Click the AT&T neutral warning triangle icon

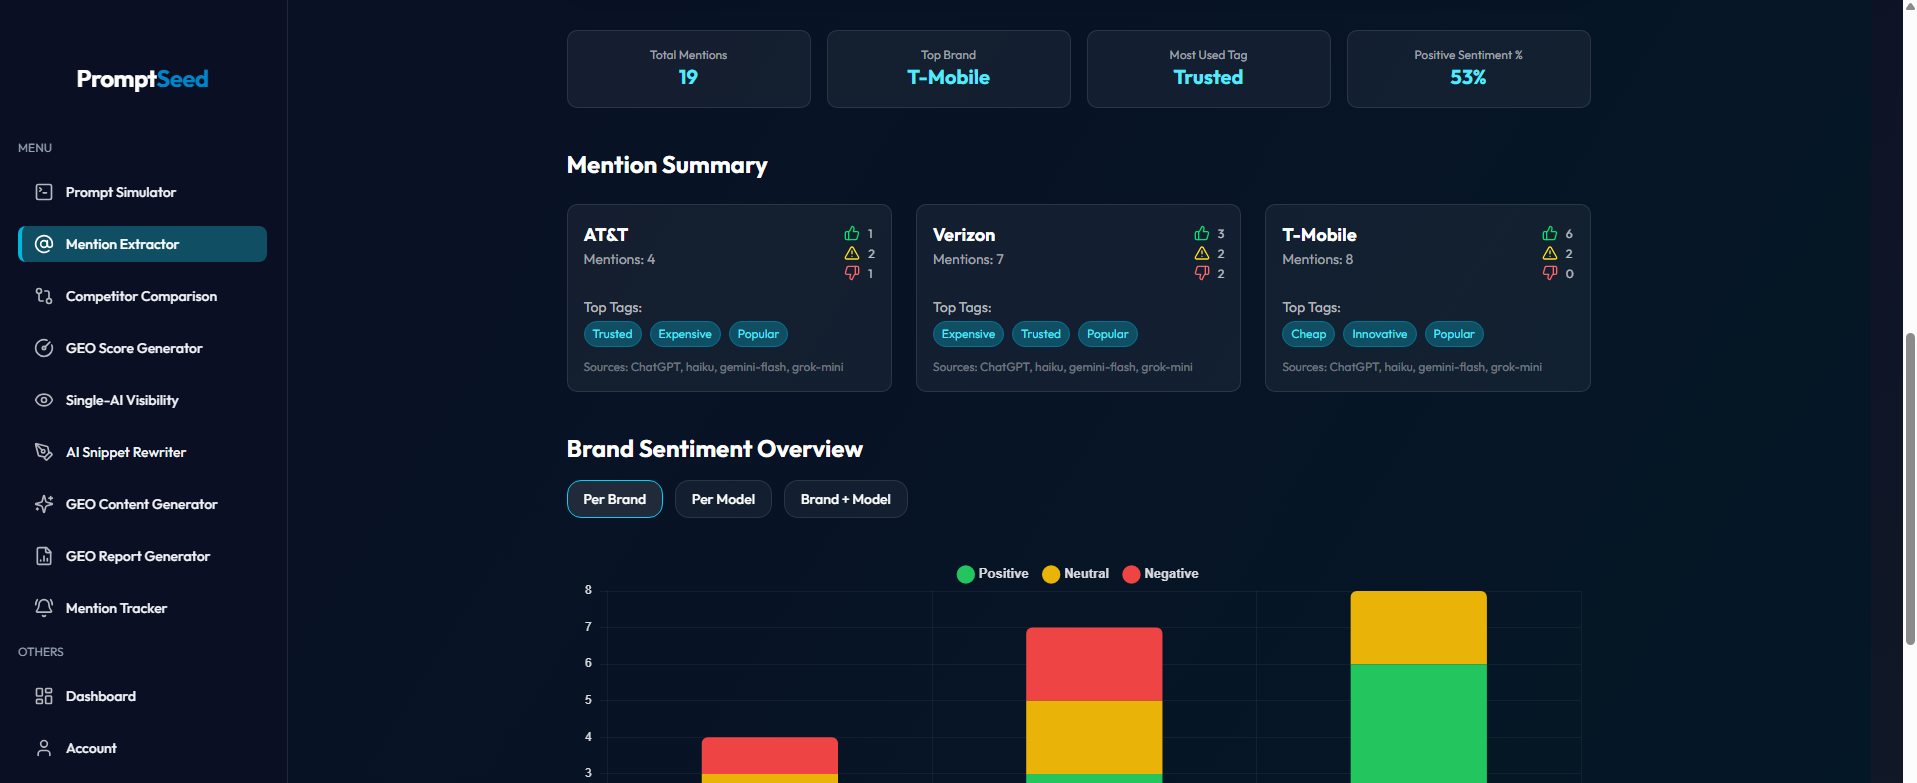pyautogui.click(x=852, y=253)
